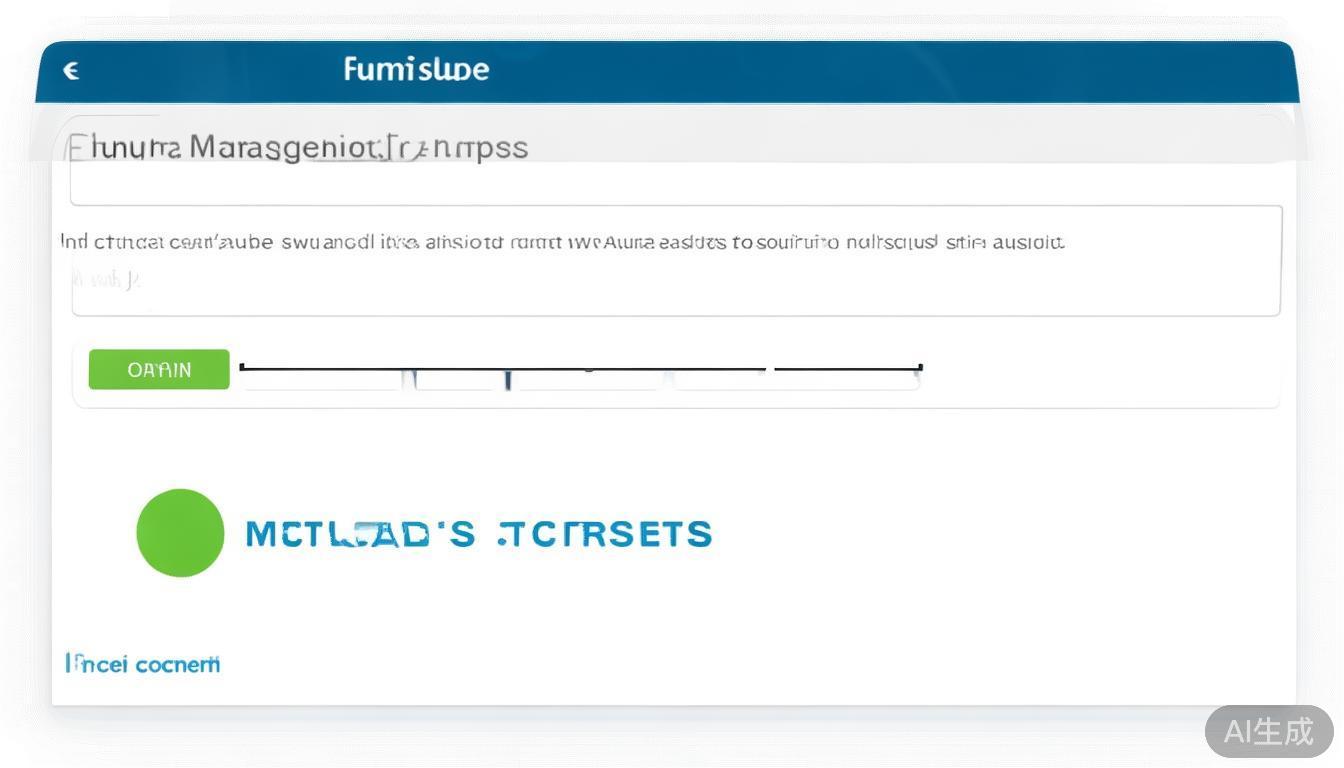Click the "MCTLAD'S TCTRSETS" brand text
1344x768 pixels.
(478, 534)
